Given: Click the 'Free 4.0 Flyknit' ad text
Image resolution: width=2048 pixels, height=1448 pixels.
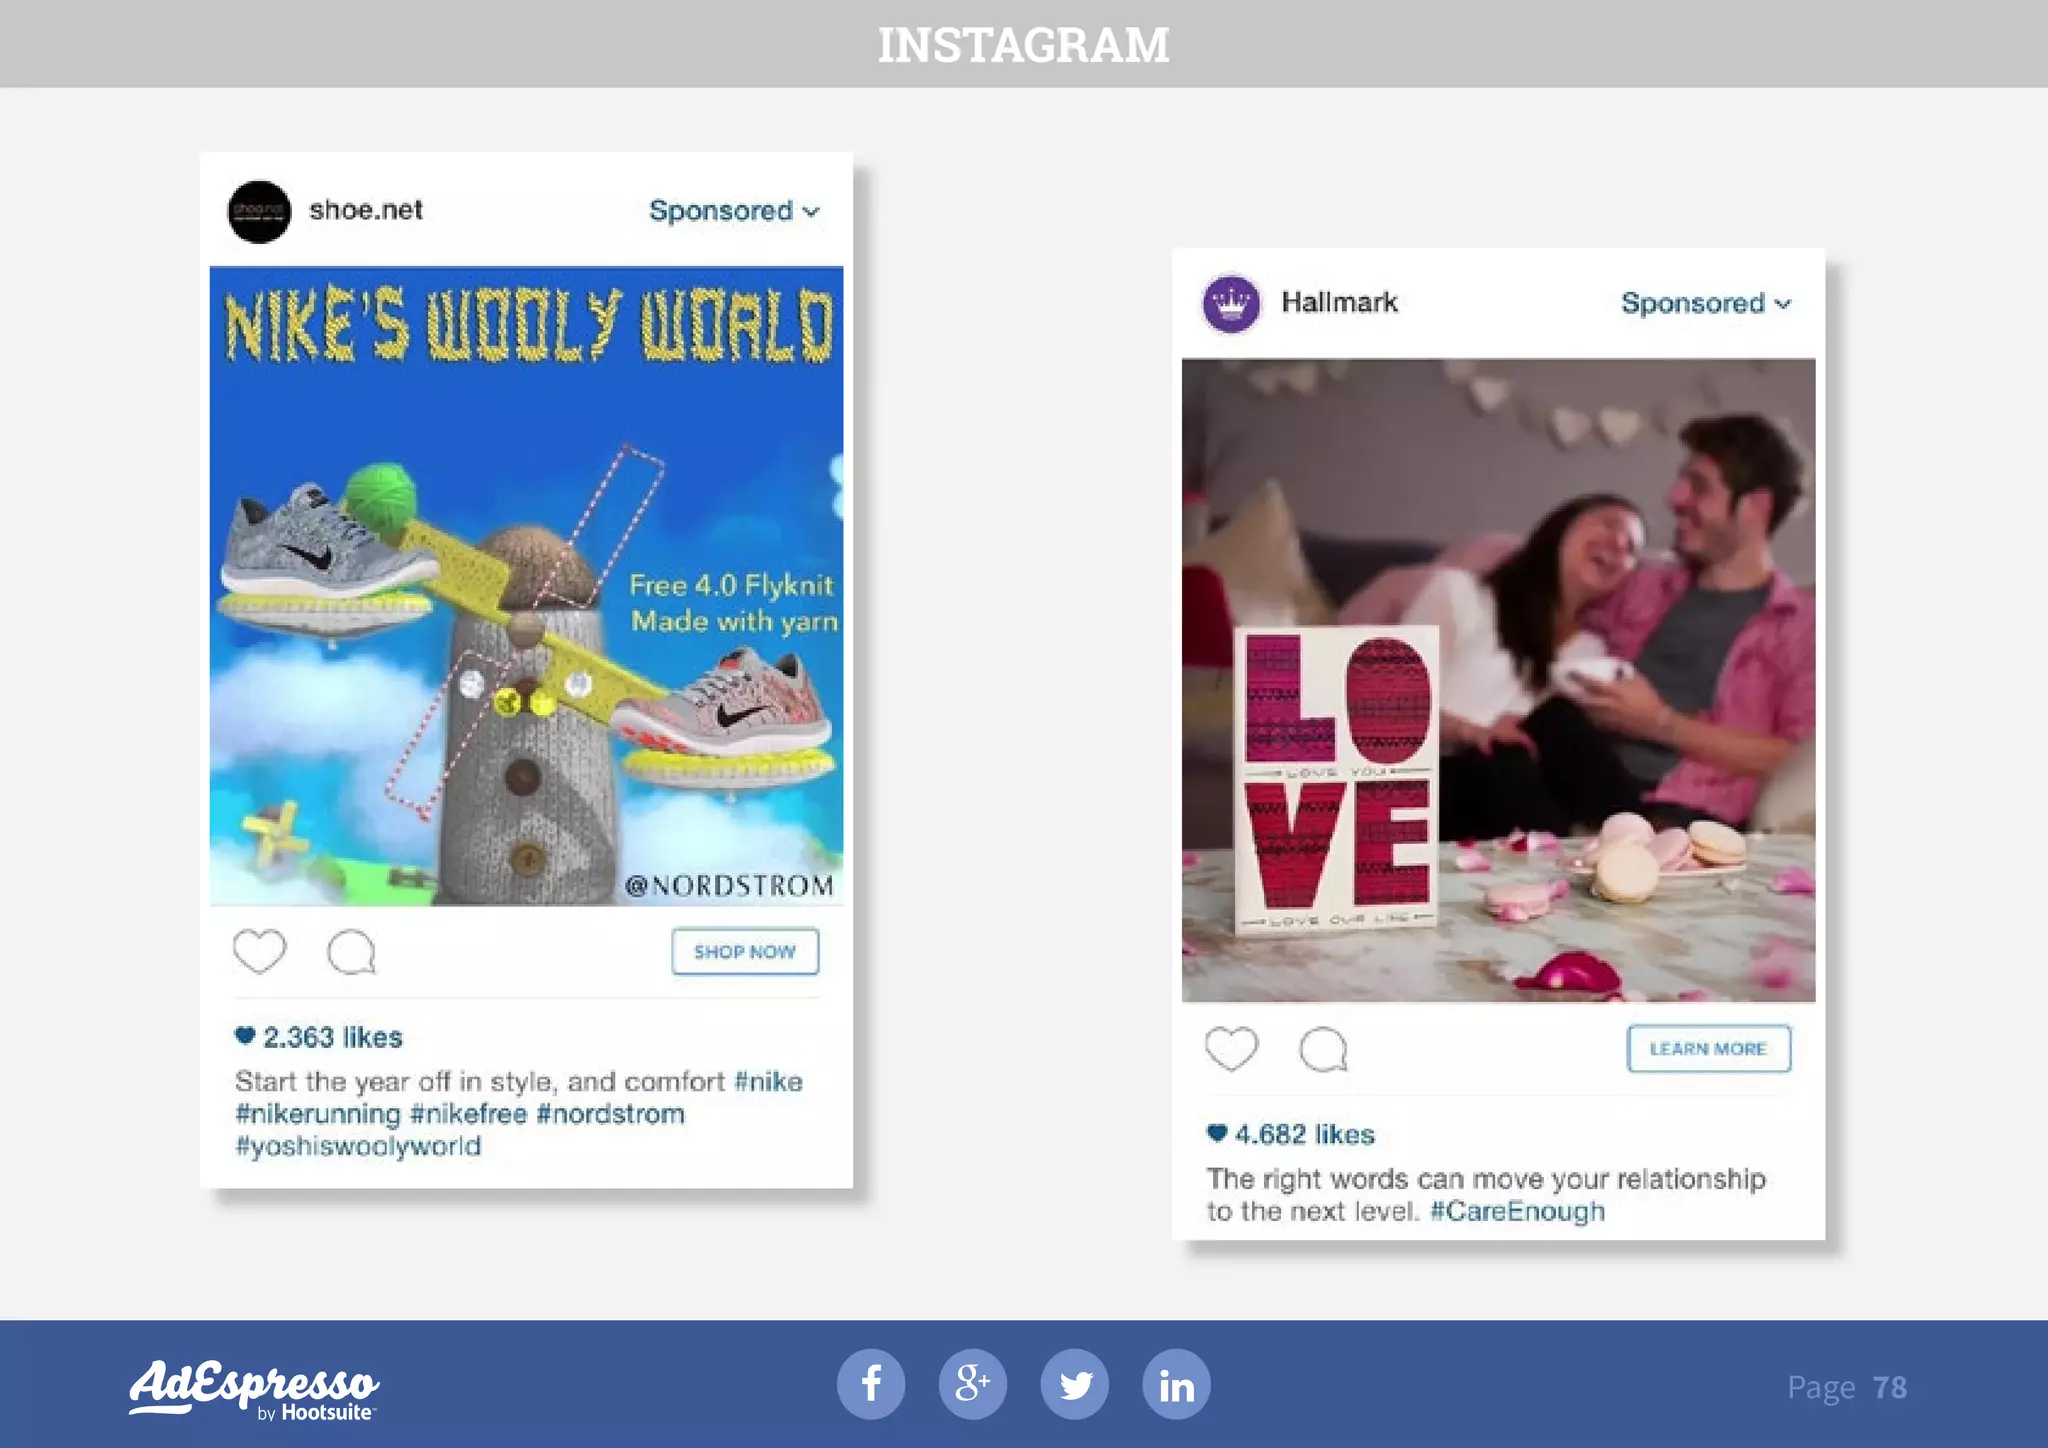Looking at the screenshot, I should click(x=732, y=585).
